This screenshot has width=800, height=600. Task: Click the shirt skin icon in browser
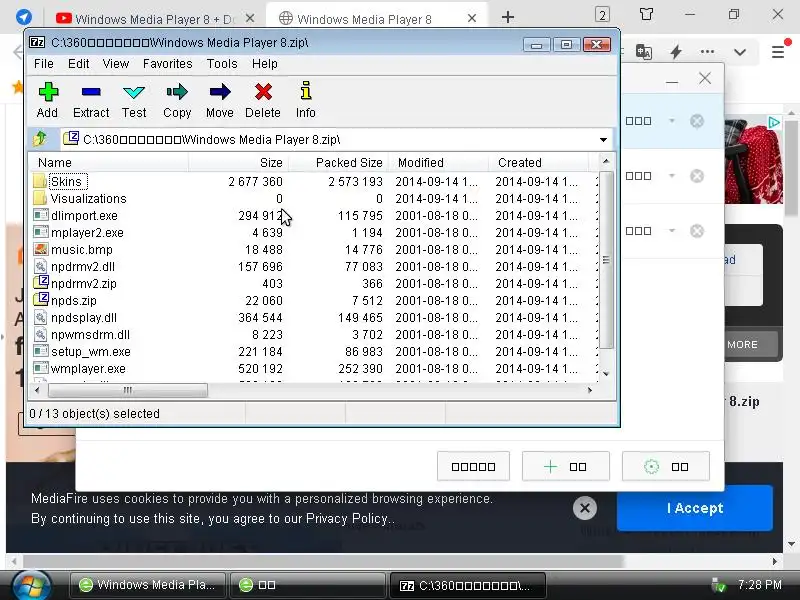[x=646, y=14]
